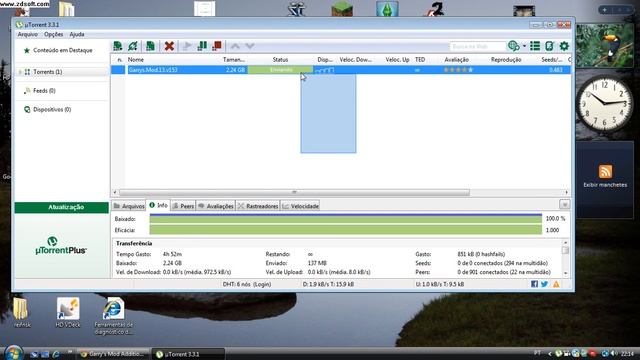Open HD VDeck desktop shortcut
The width and height of the screenshot is (640, 360).
pos(68,313)
